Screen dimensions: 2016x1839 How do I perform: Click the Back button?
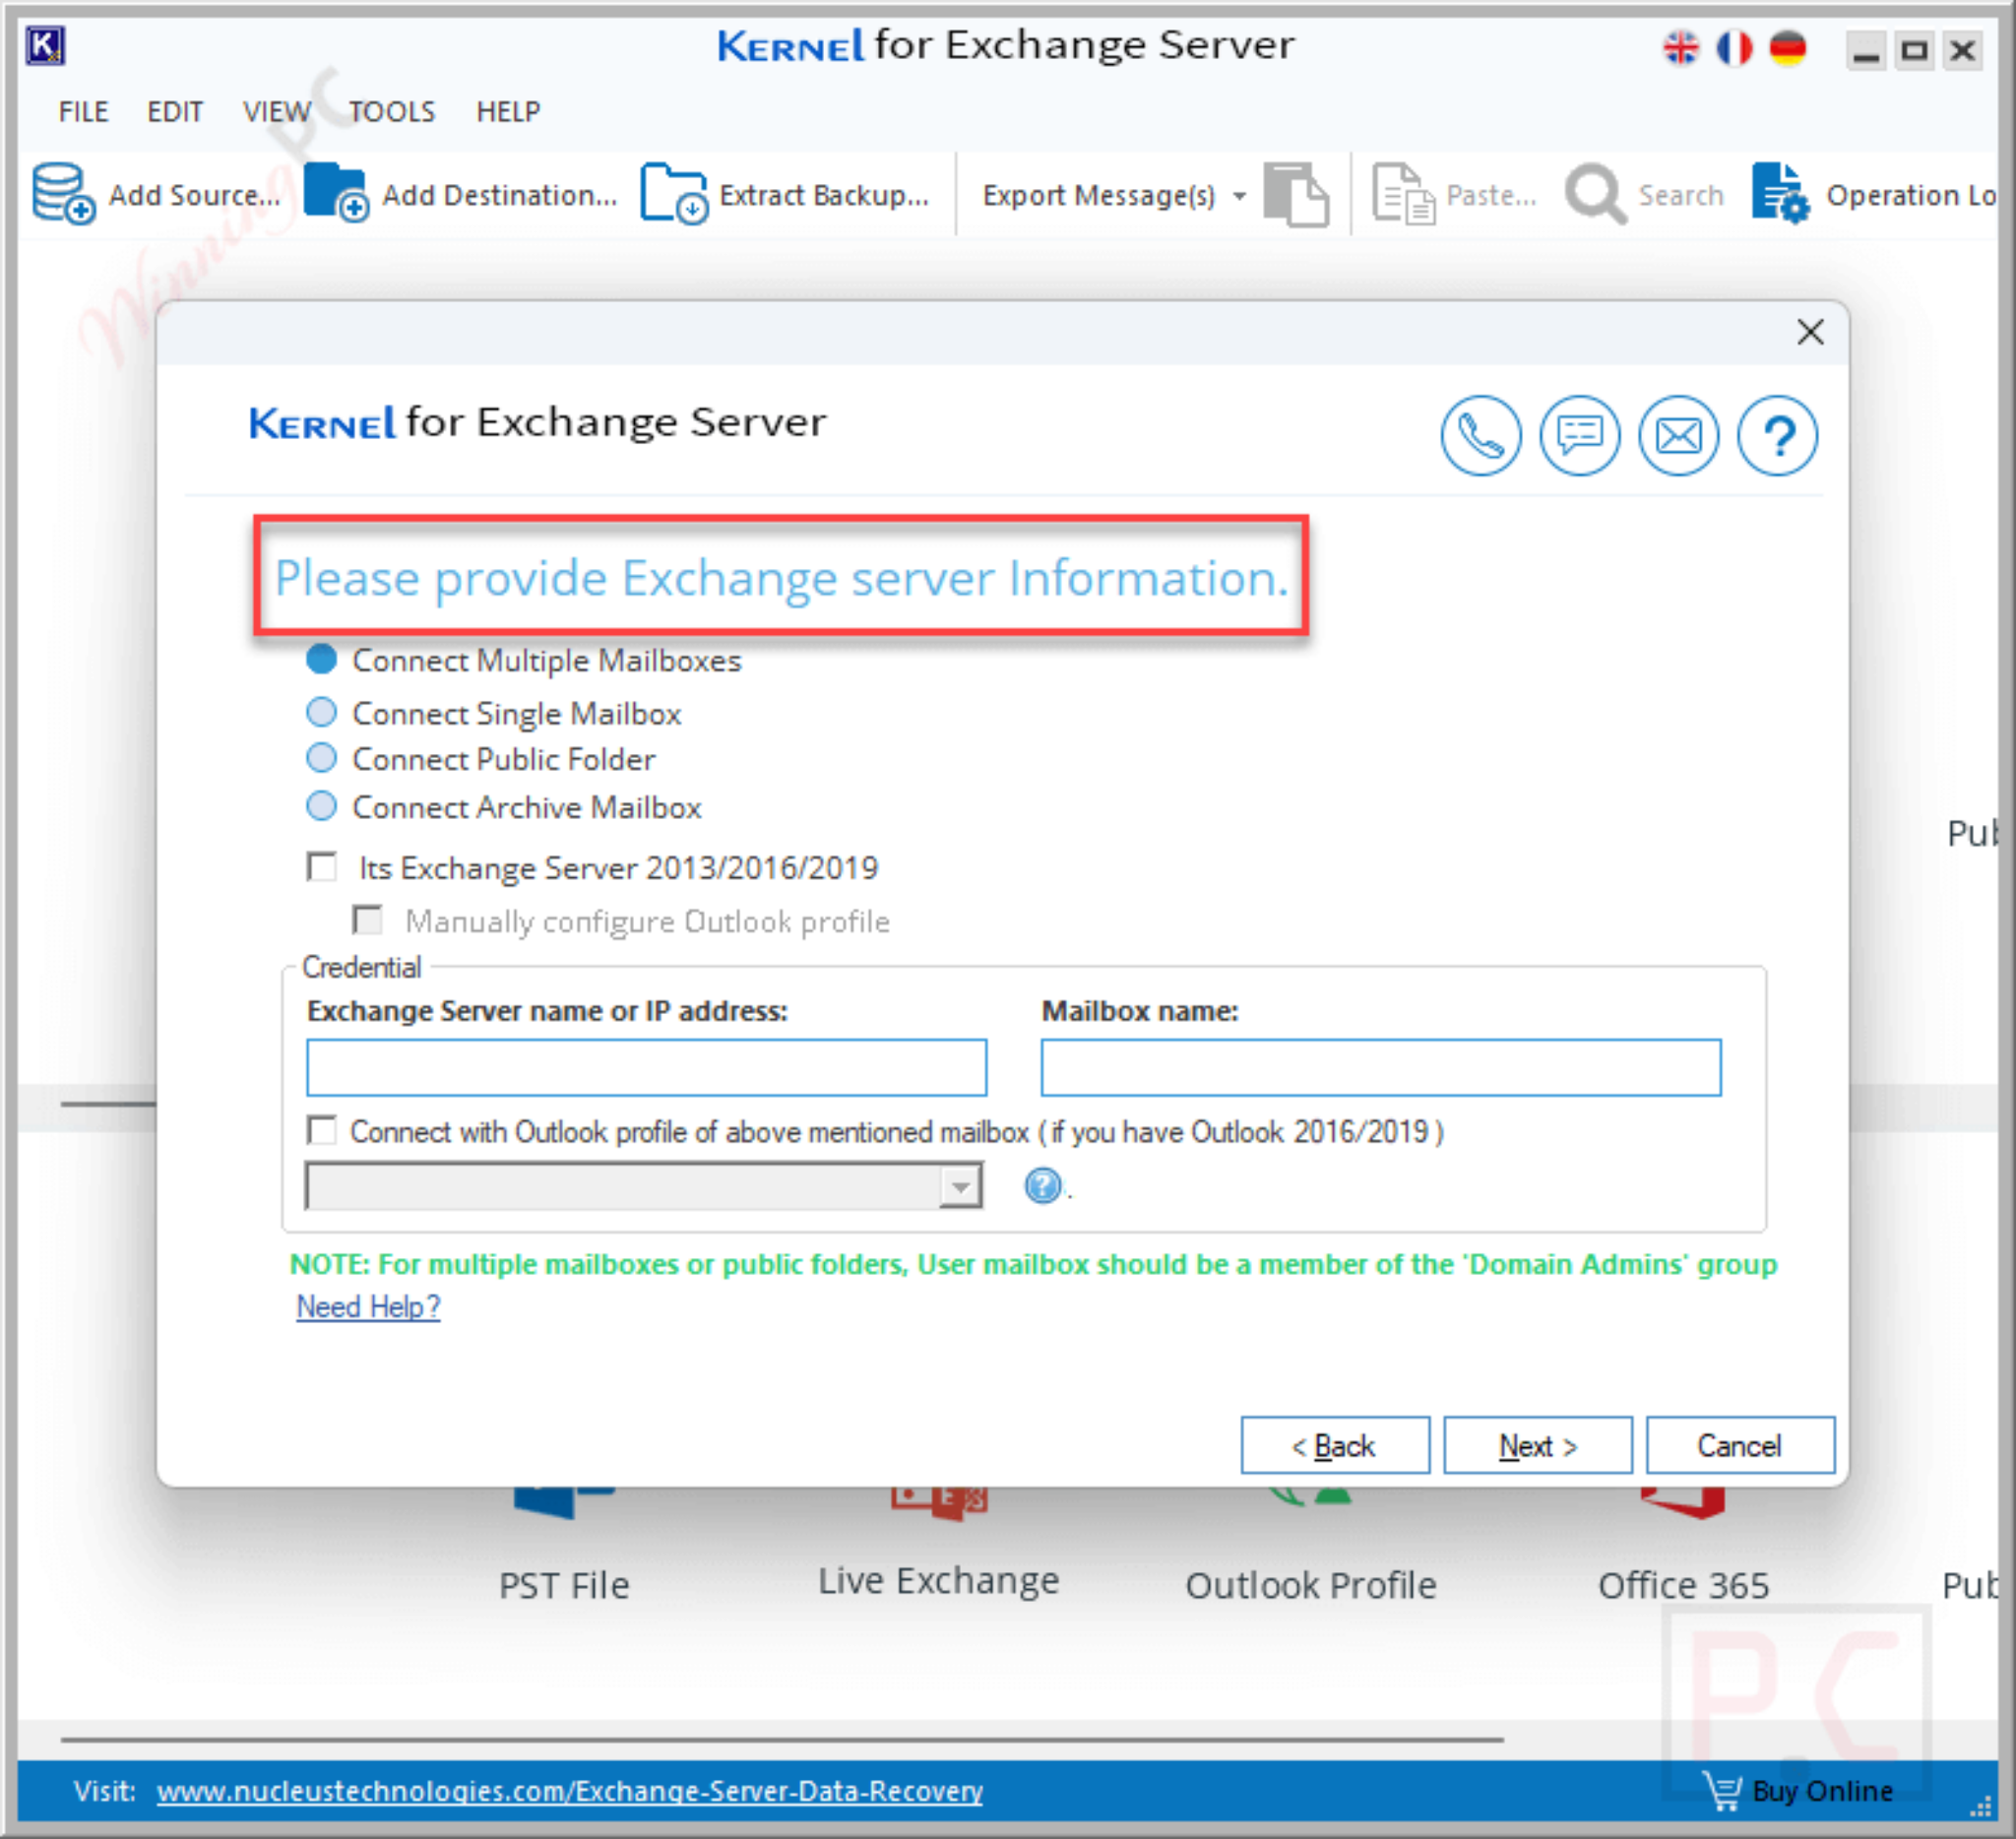coord(1335,1445)
